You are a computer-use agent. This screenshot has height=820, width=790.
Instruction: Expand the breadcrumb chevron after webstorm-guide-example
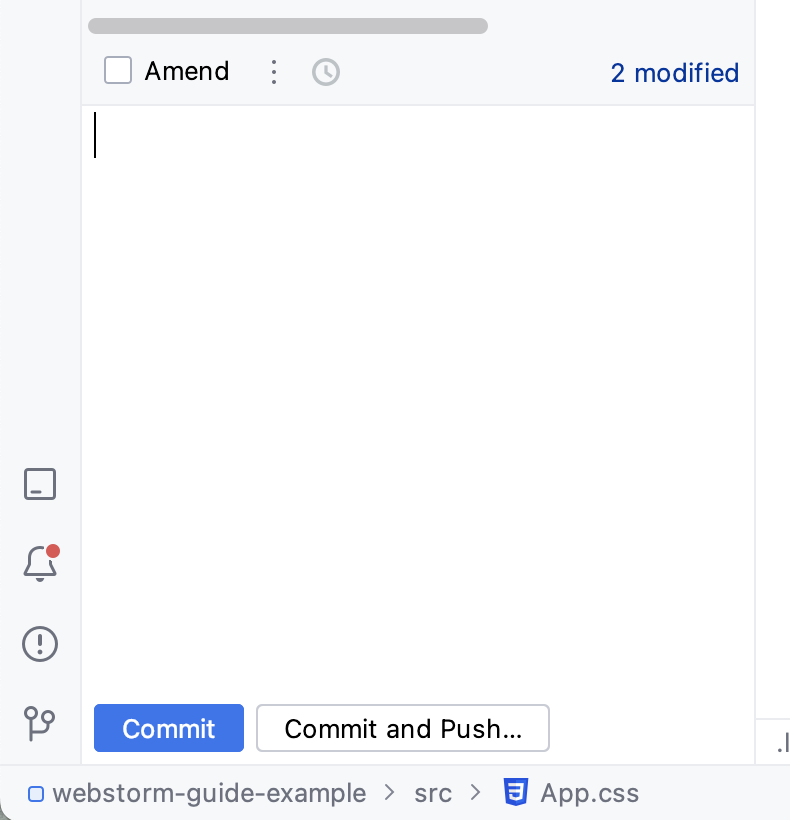pos(390,793)
